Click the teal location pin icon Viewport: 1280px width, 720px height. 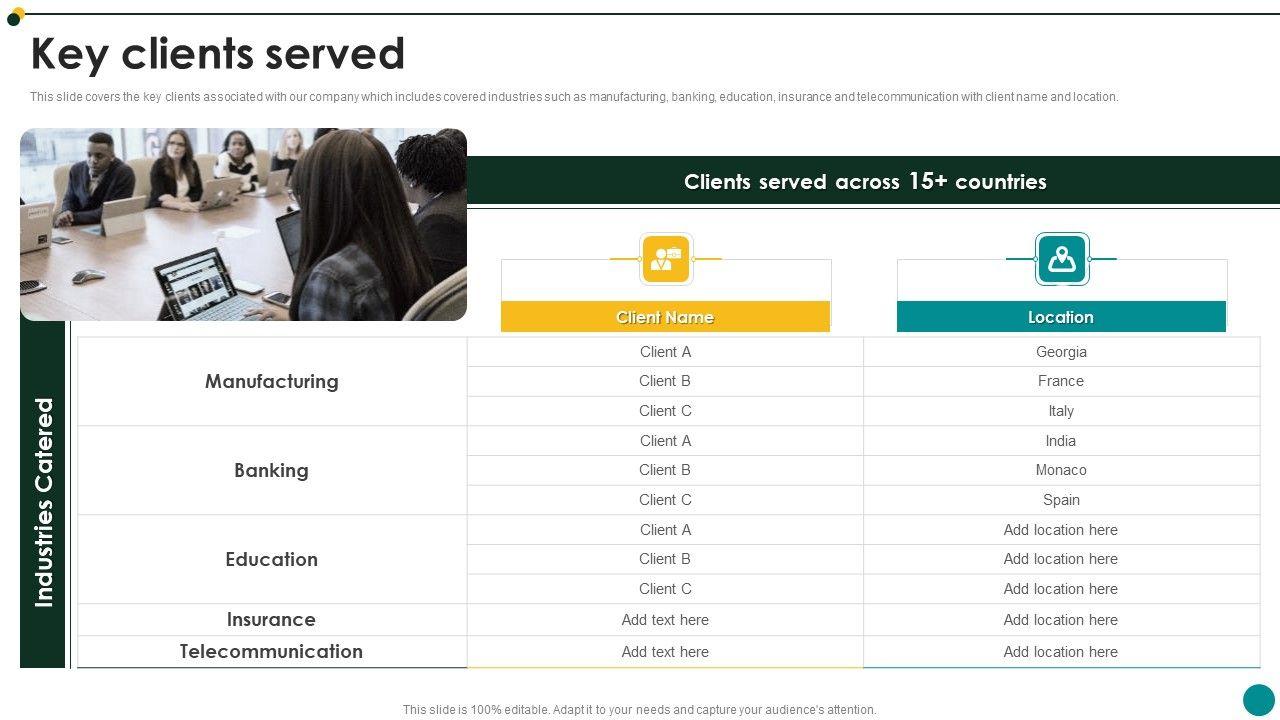(x=1061, y=259)
